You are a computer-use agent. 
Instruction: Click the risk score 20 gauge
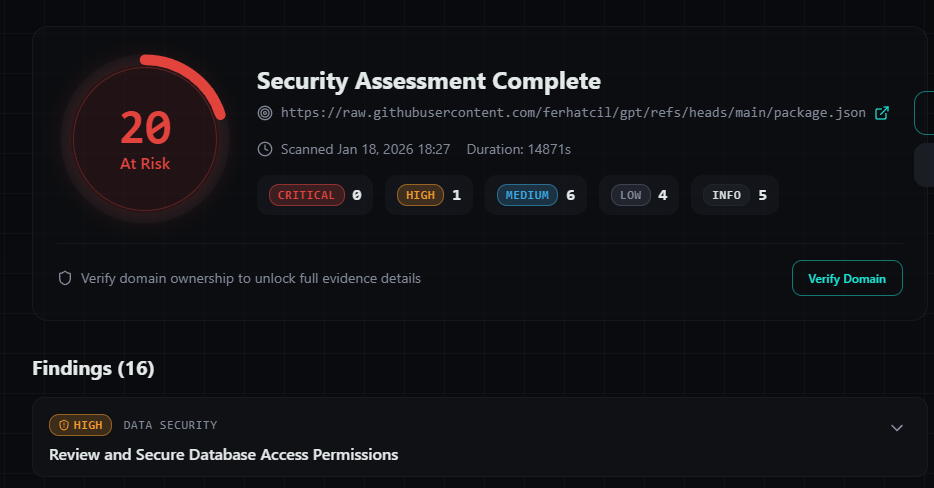145,139
